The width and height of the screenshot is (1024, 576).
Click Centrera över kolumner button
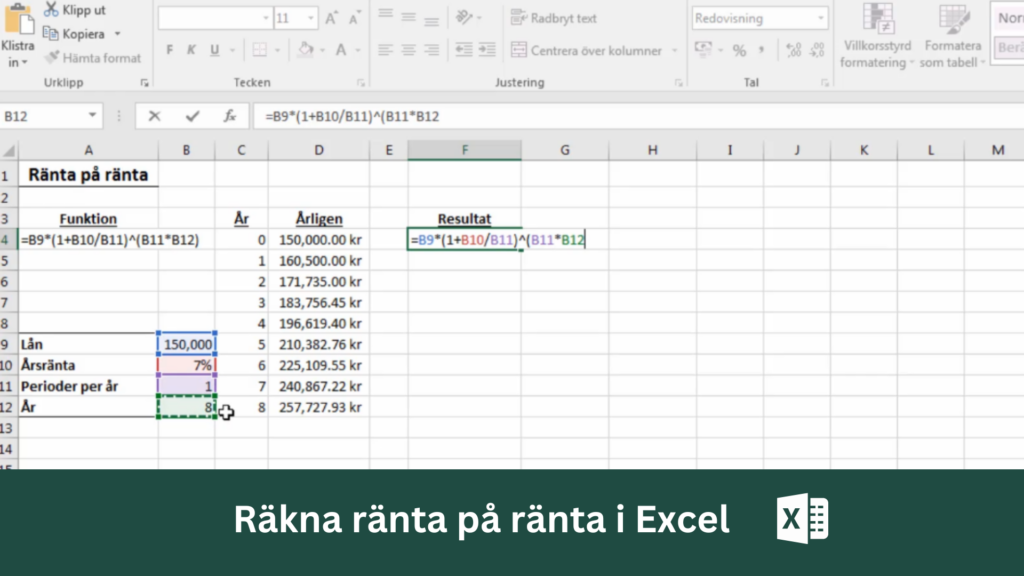tap(586, 50)
